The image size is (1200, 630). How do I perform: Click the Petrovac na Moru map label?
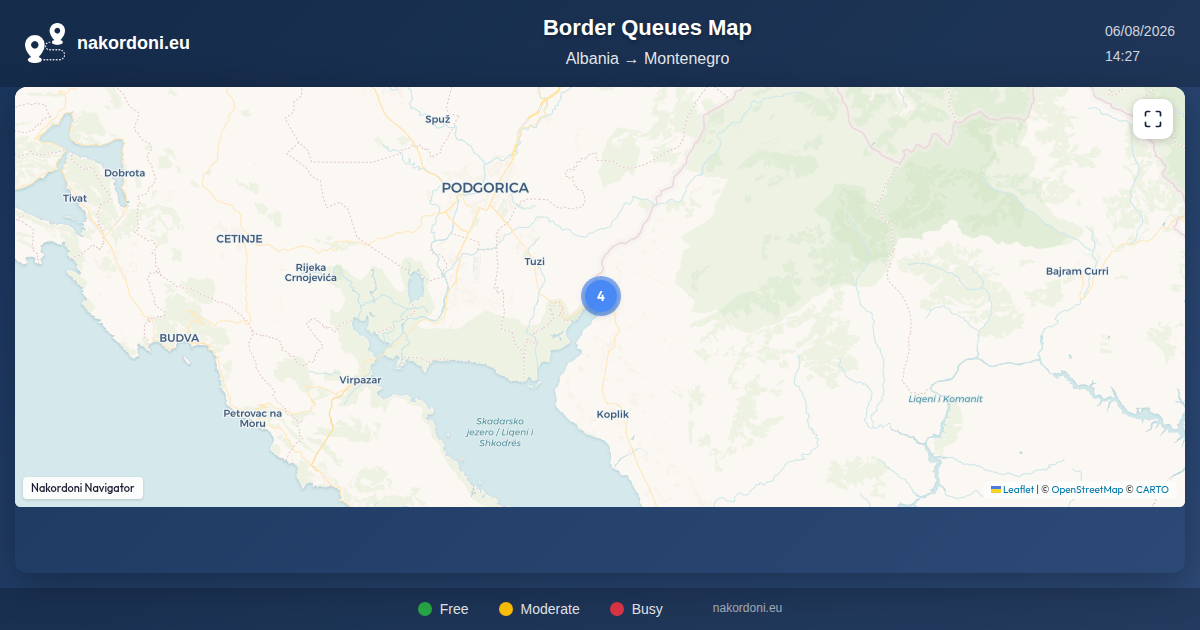point(252,418)
